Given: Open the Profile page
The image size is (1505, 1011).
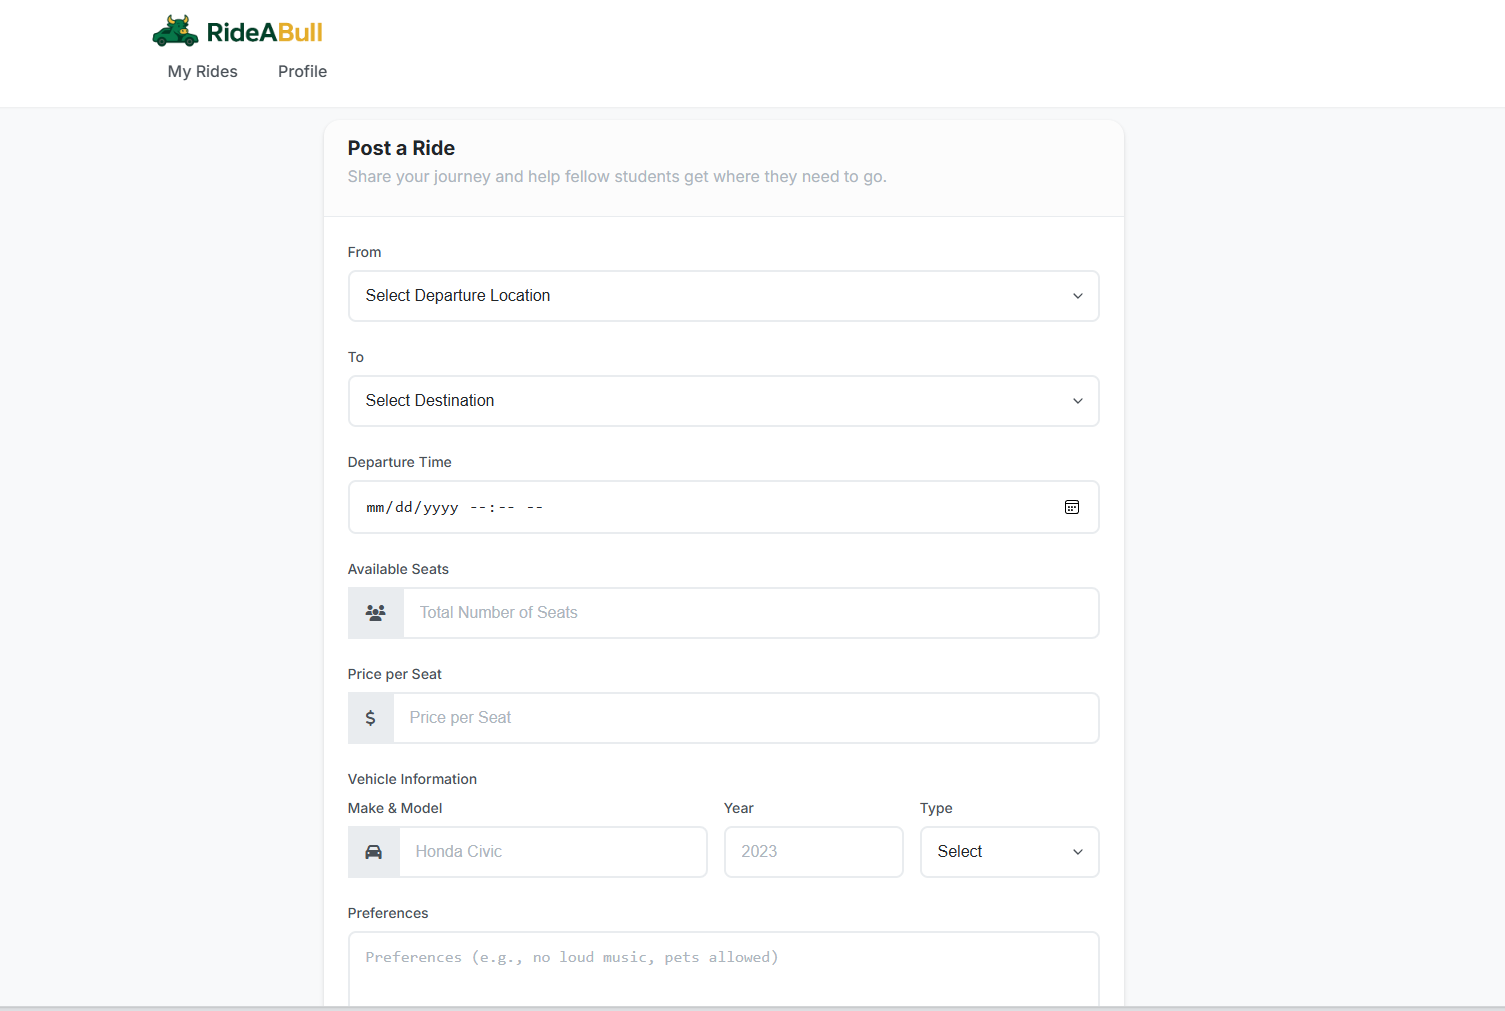Looking at the screenshot, I should (303, 71).
